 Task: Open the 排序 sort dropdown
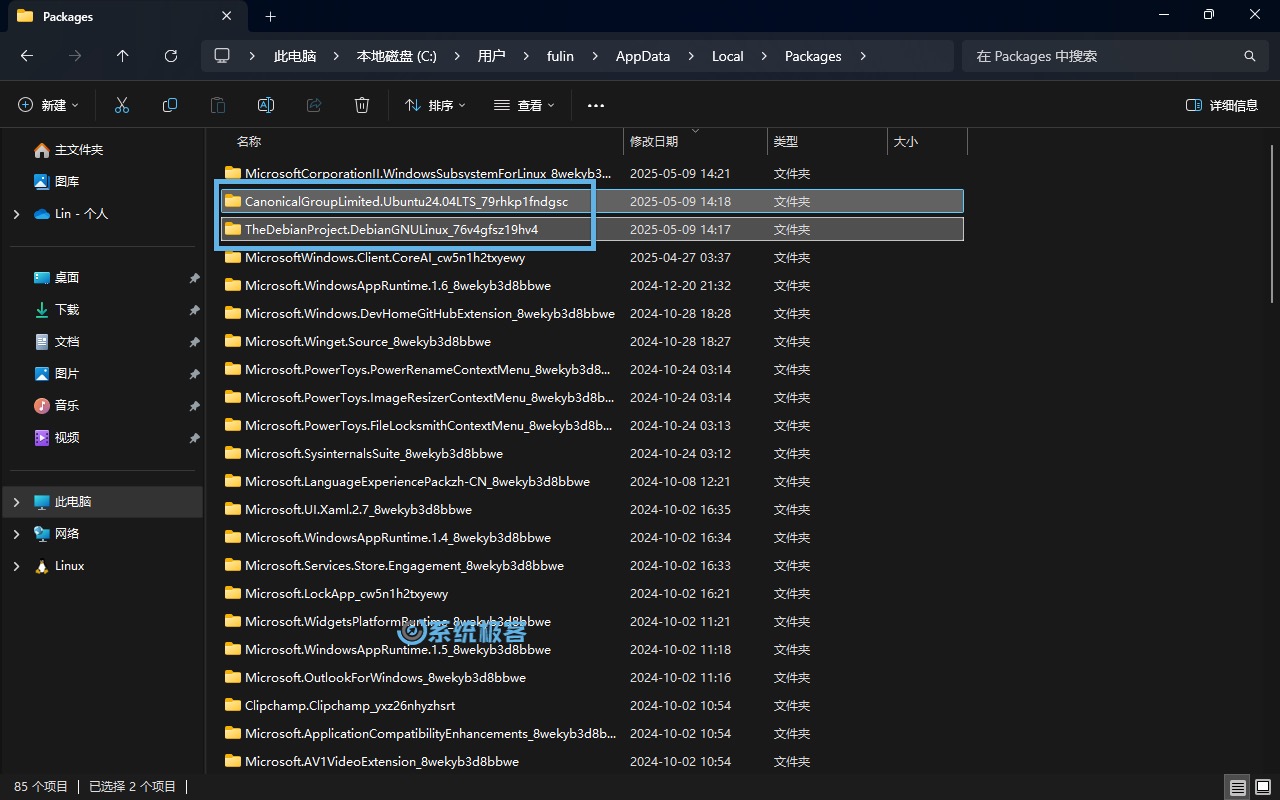[435, 105]
